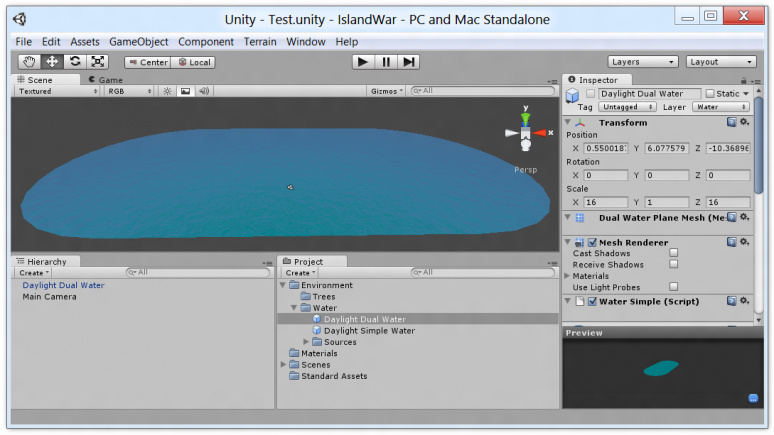Enable Use Light Probes checkbox

673,287
